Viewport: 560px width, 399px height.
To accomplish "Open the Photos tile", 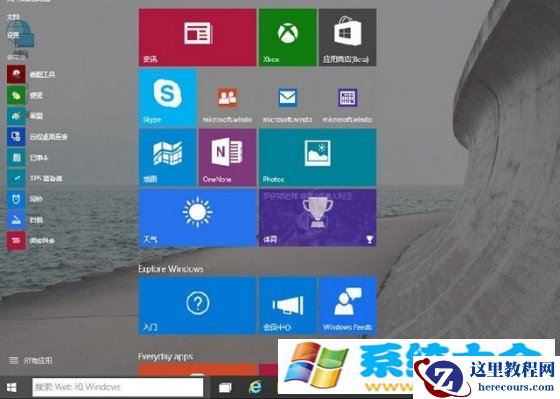I will click(318, 158).
